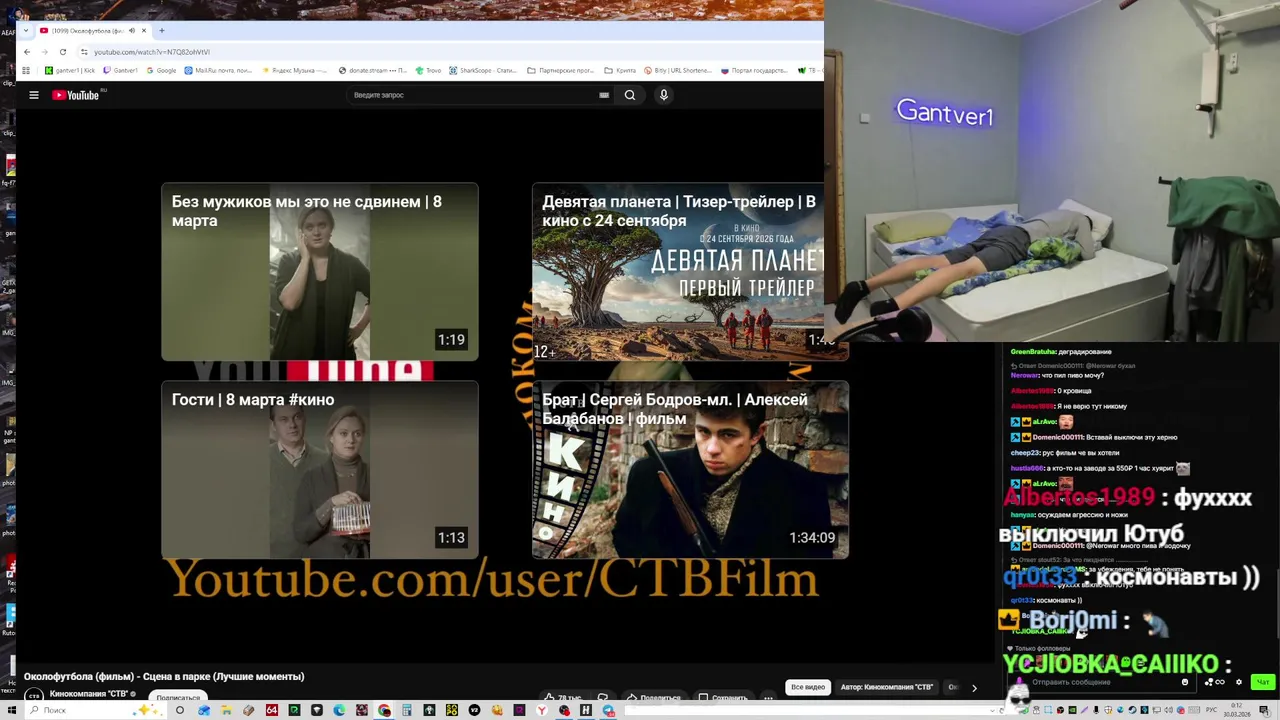
Task: Open the Google bookmark
Action: pos(161,70)
